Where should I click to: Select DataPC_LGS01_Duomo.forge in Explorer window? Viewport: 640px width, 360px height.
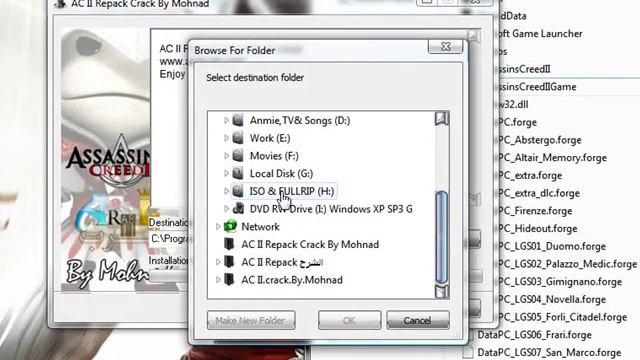[x=551, y=246]
